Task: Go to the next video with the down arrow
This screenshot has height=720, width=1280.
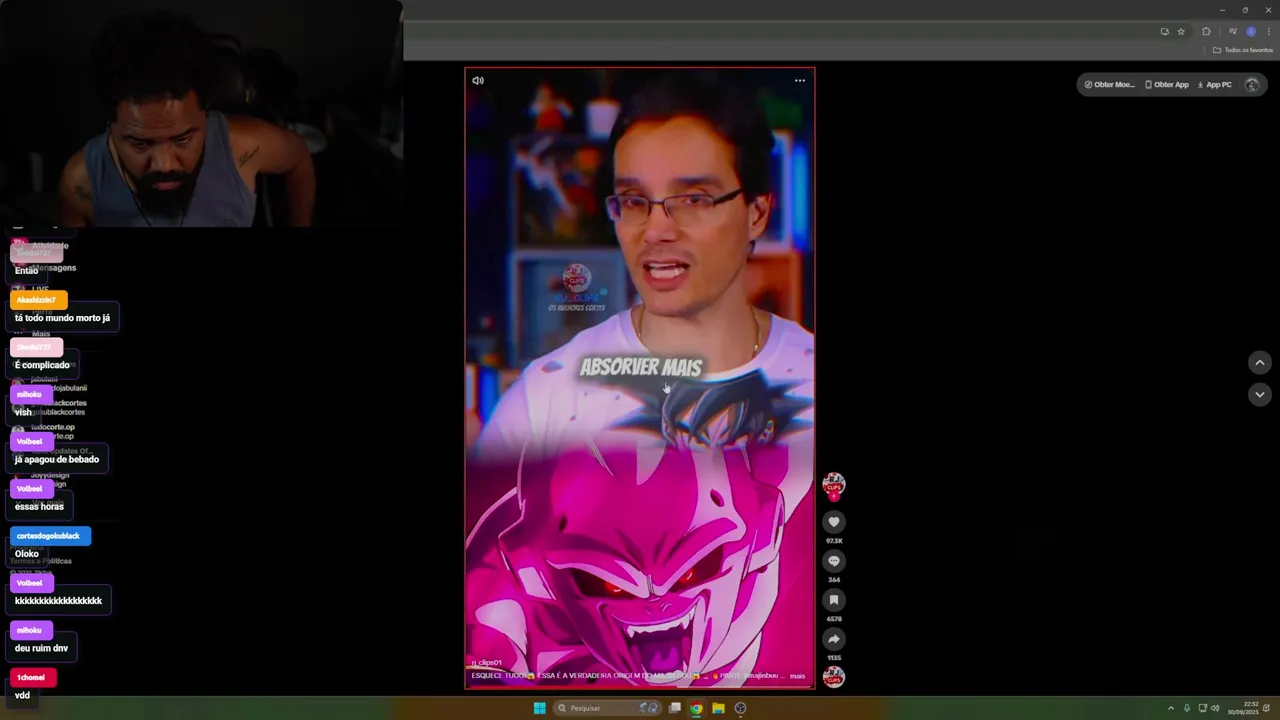Action: click(1260, 394)
